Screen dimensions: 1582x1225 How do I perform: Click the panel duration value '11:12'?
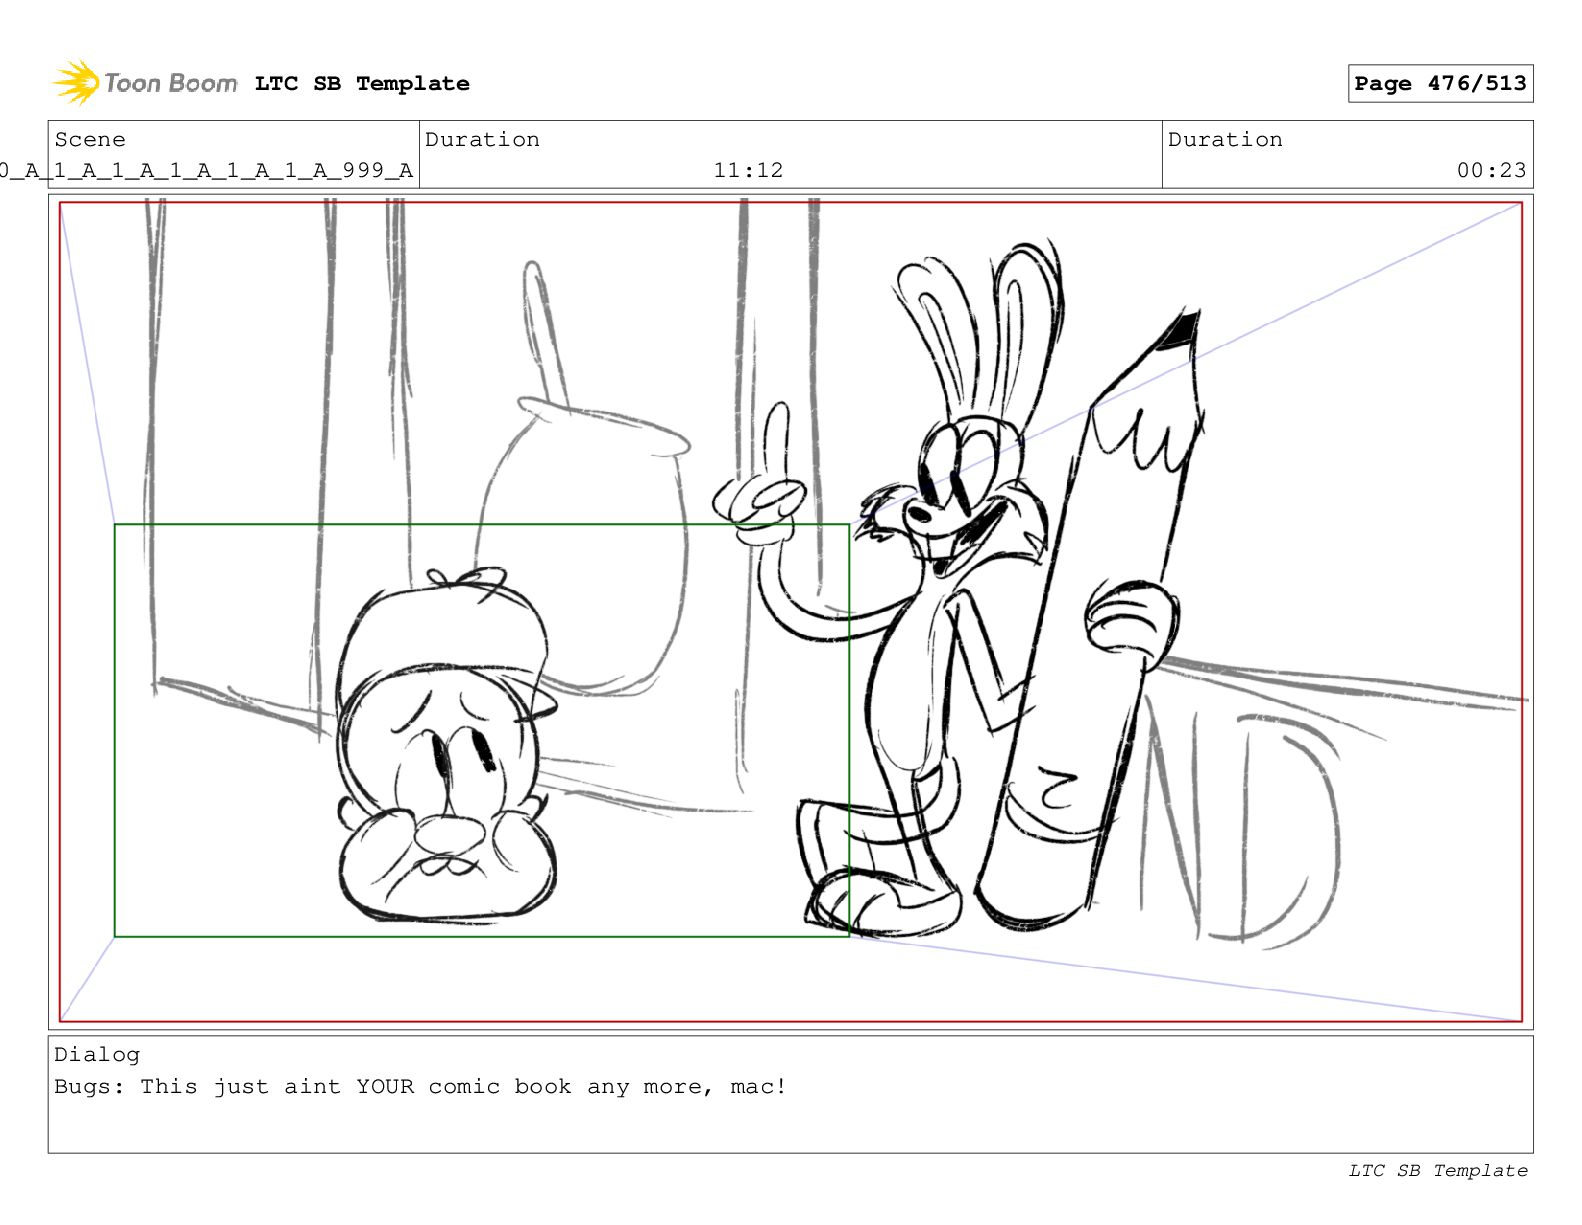click(748, 171)
